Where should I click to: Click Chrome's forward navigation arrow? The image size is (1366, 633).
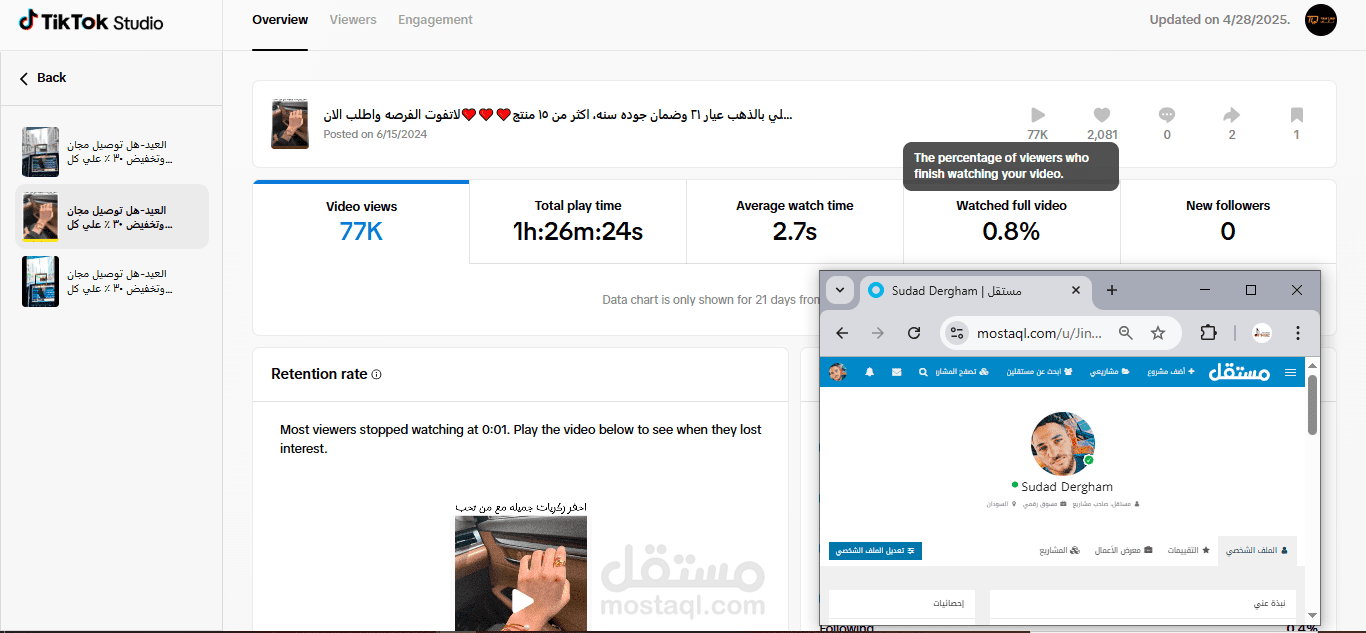pos(878,333)
